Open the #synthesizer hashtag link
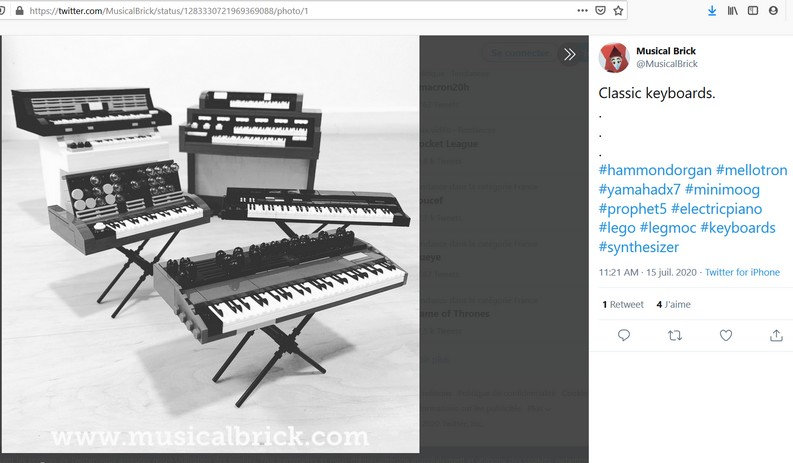This screenshot has height=463, width=793. 639,247
